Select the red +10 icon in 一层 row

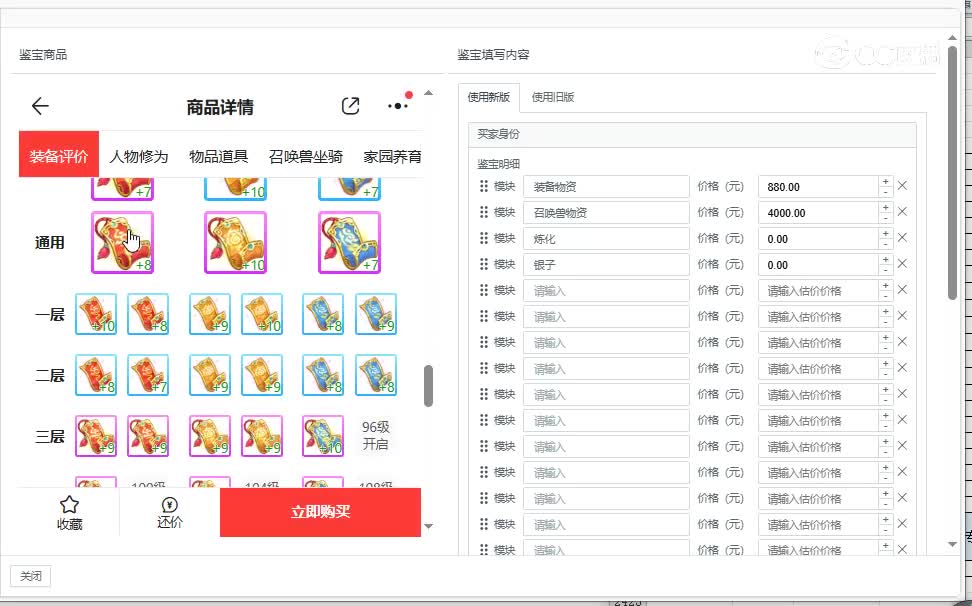tap(96, 314)
